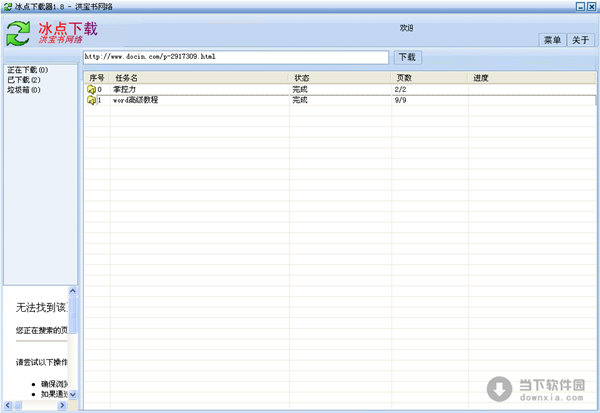The image size is (600, 413).
Task: Click the app icon in title bar
Action: (x=8, y=6)
